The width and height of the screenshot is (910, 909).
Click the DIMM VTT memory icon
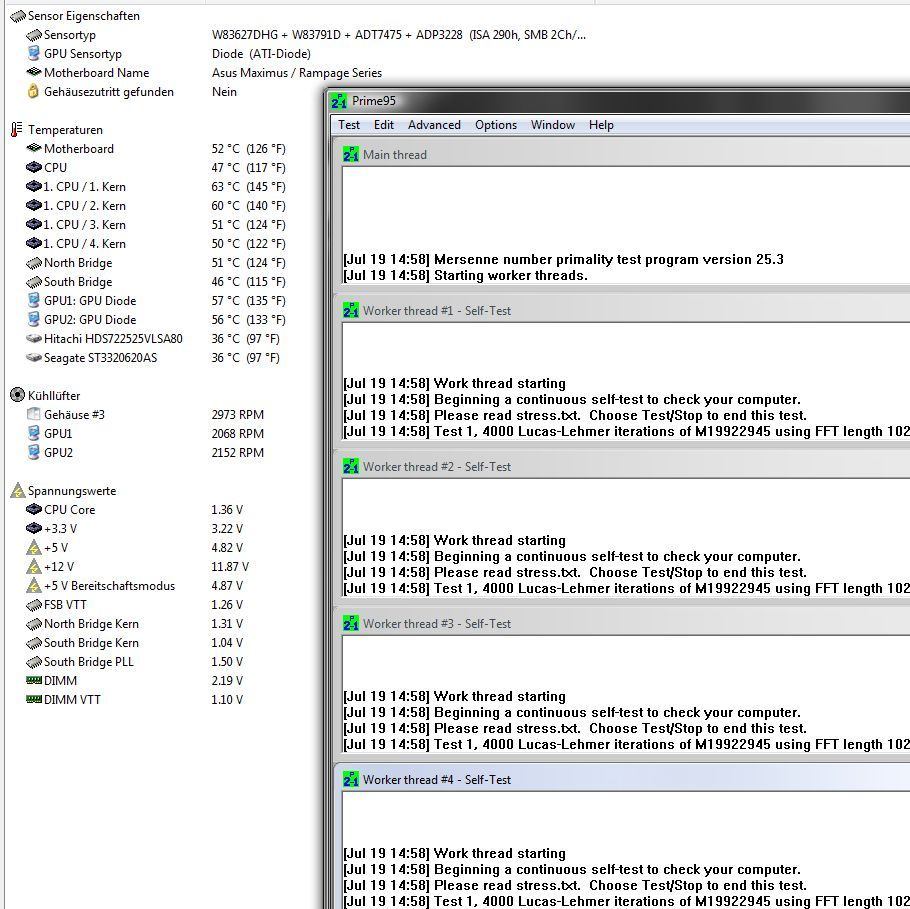34,699
